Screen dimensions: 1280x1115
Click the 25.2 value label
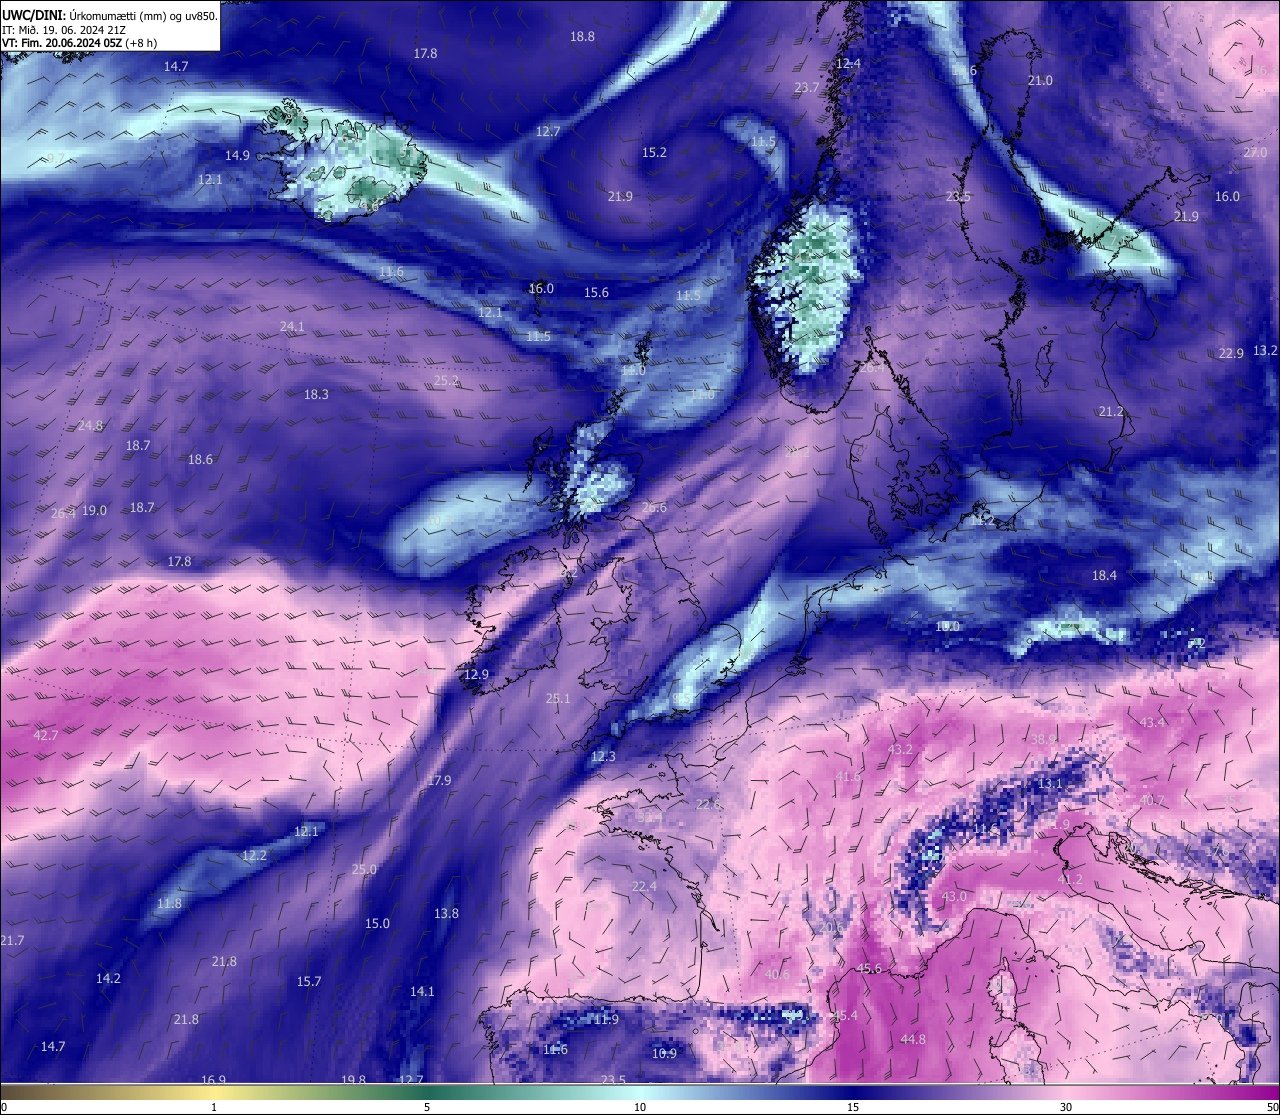(x=446, y=380)
